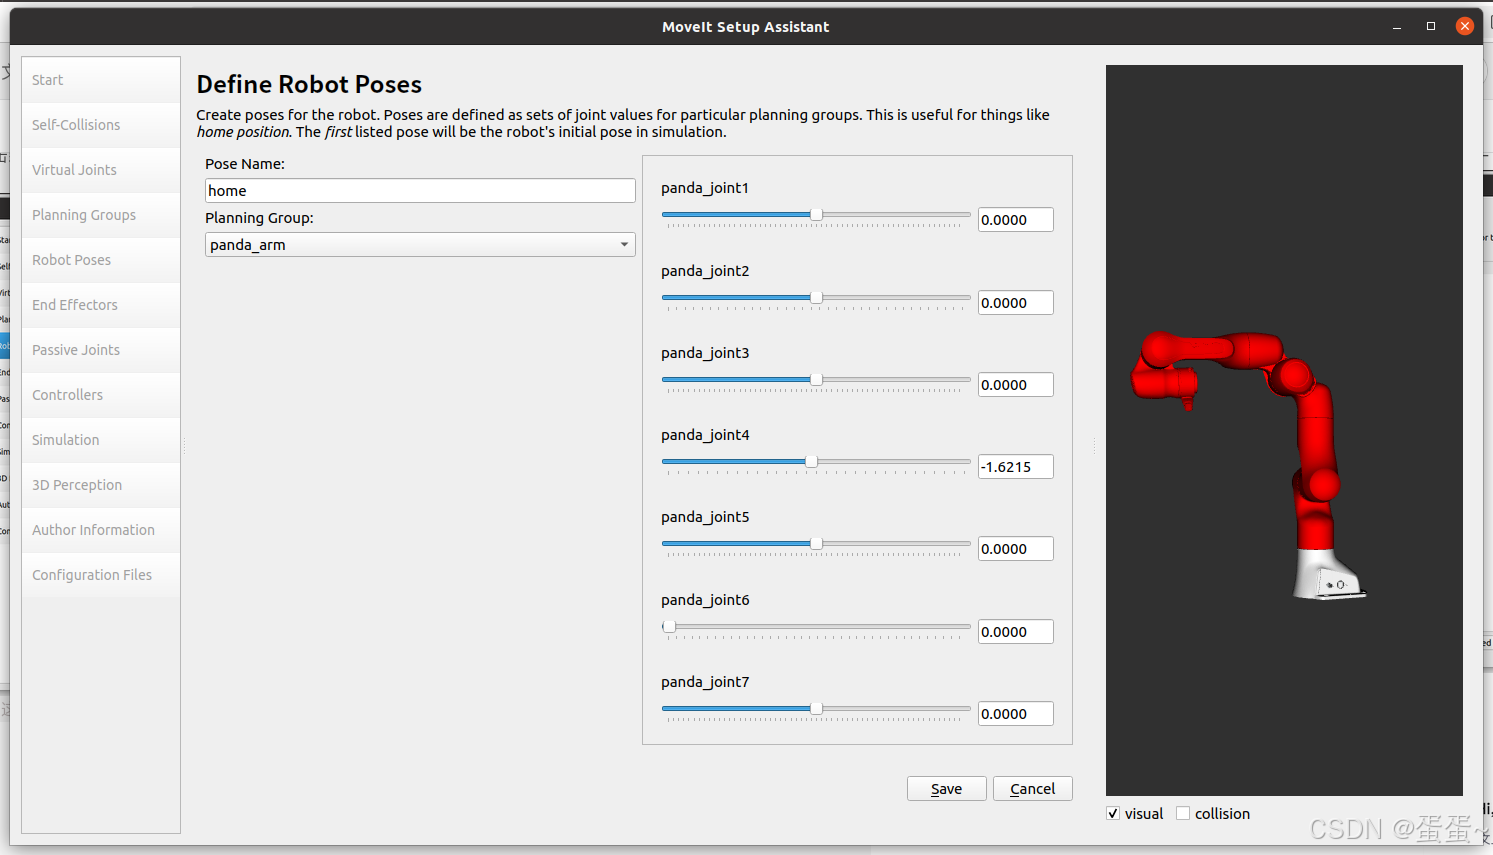Open the Controllers step
Screen dimensions: 1493x855
click(101, 395)
